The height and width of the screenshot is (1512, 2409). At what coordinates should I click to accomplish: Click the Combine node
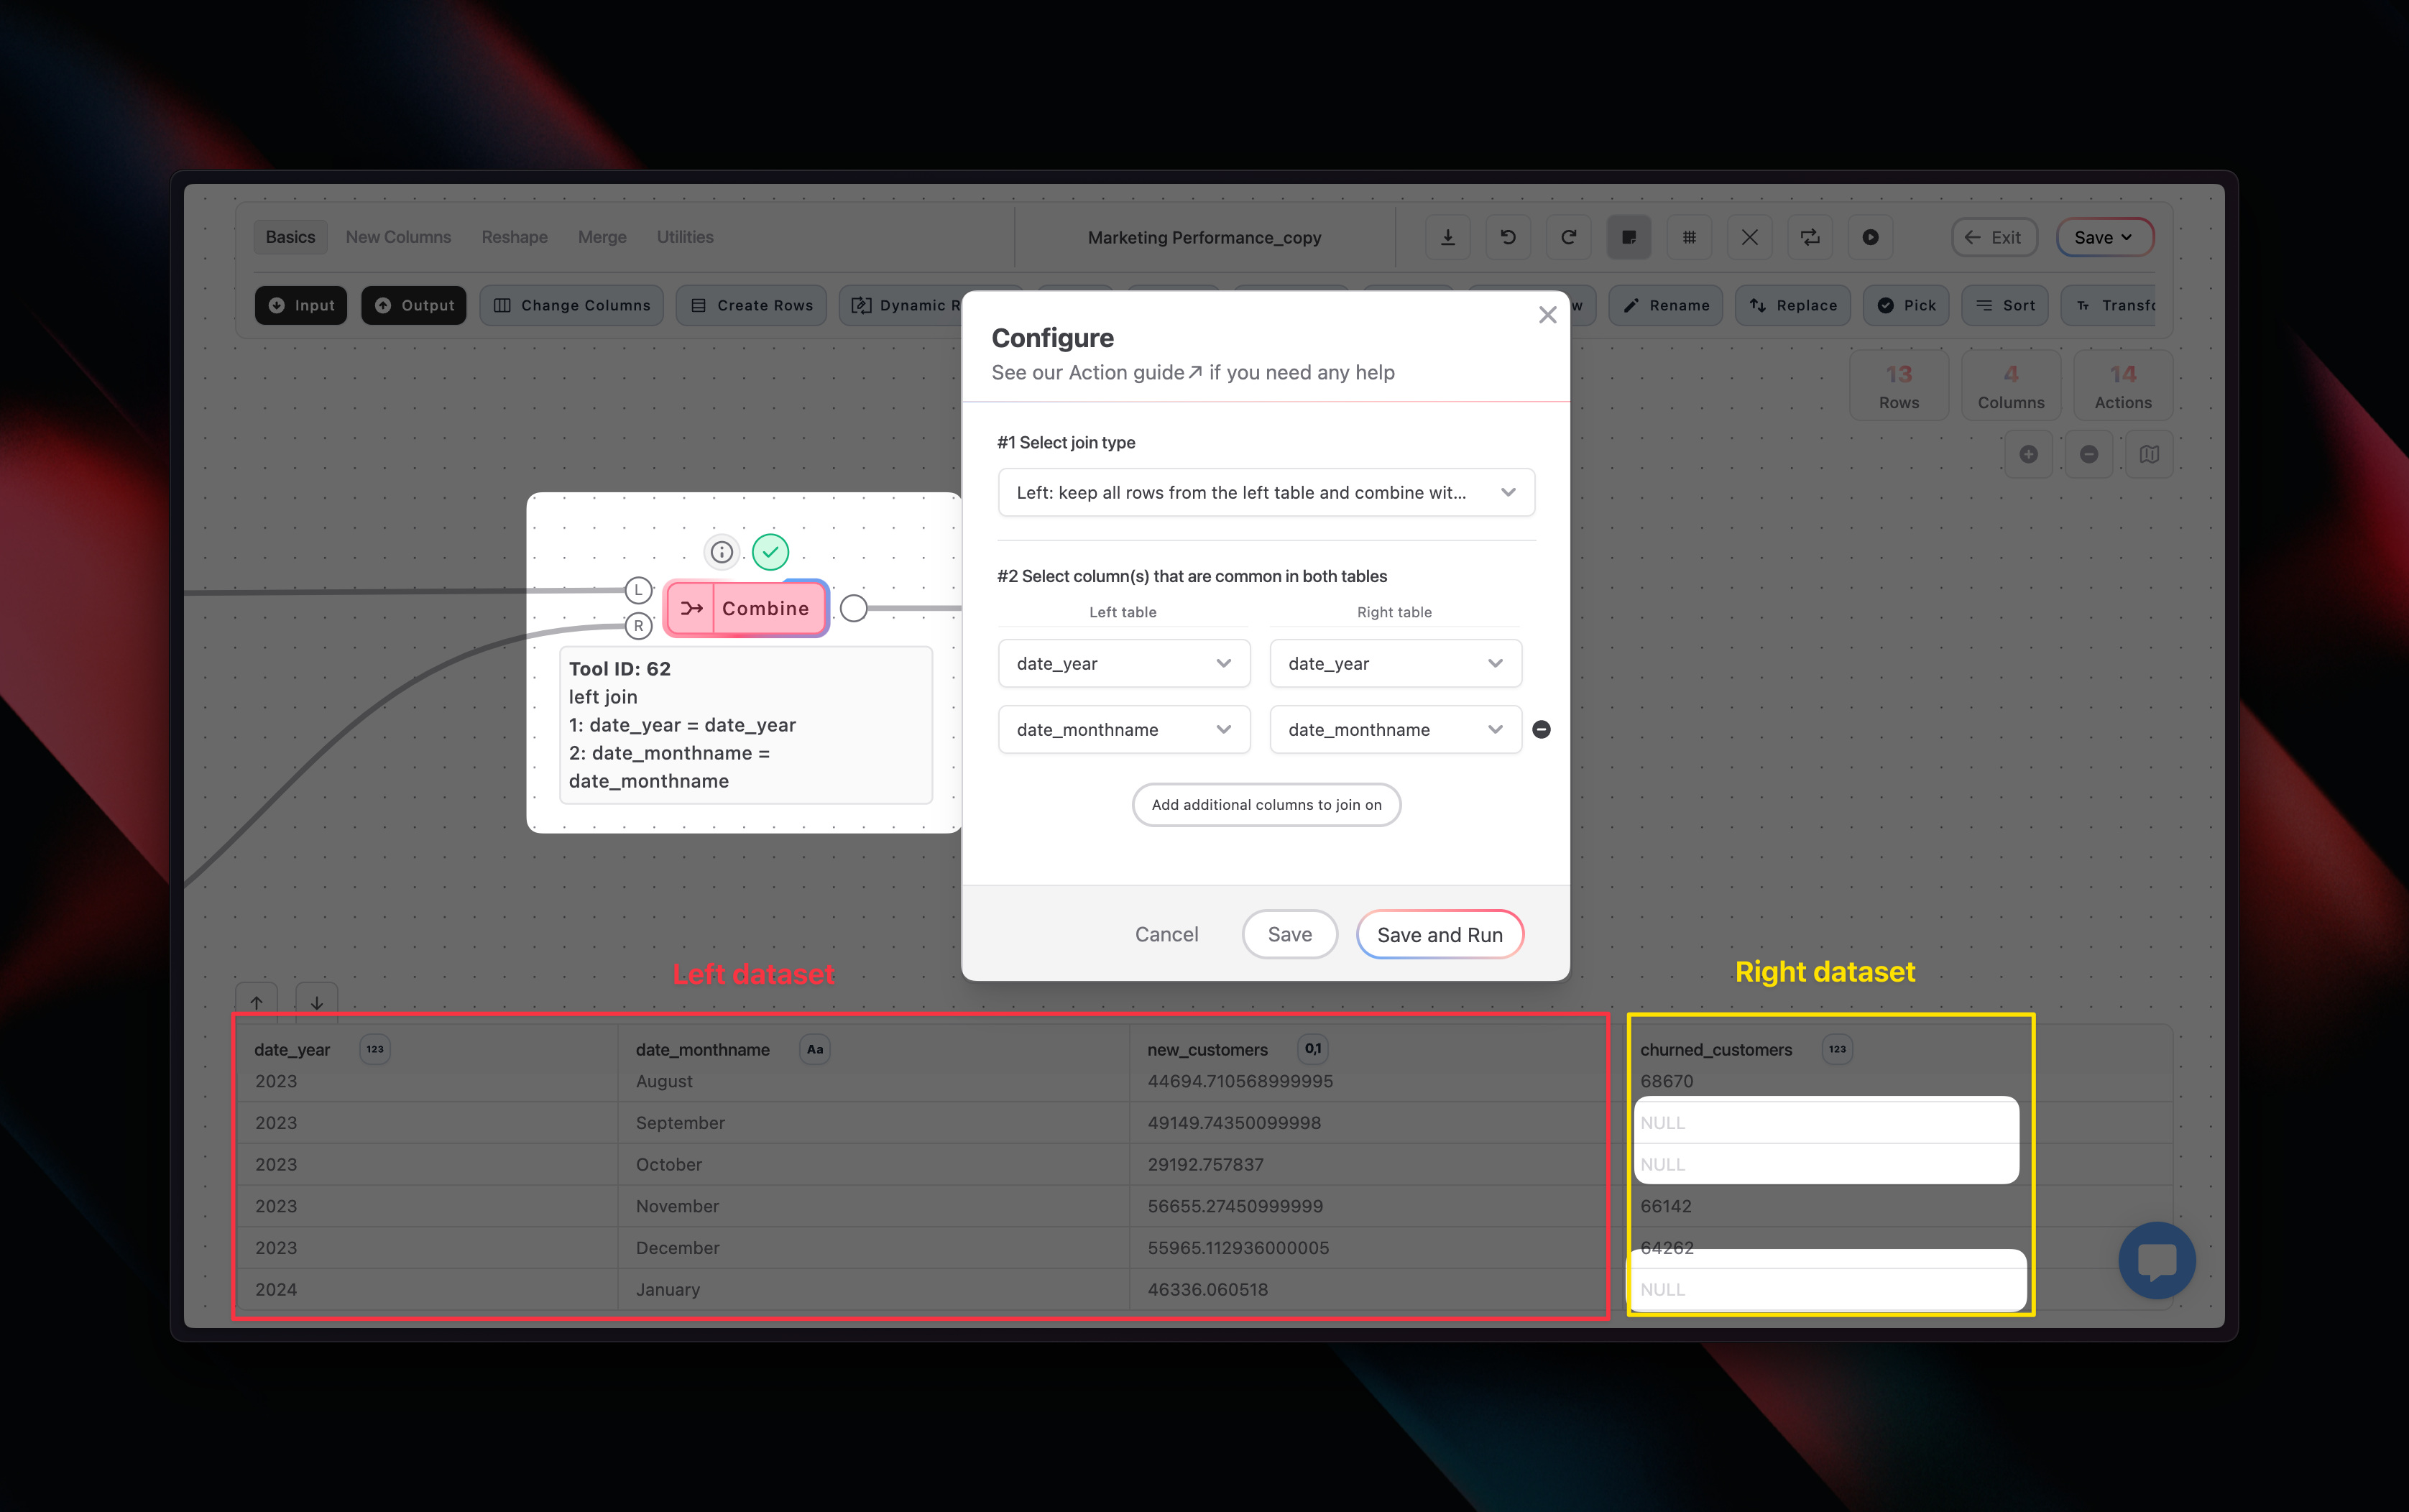tap(747, 608)
